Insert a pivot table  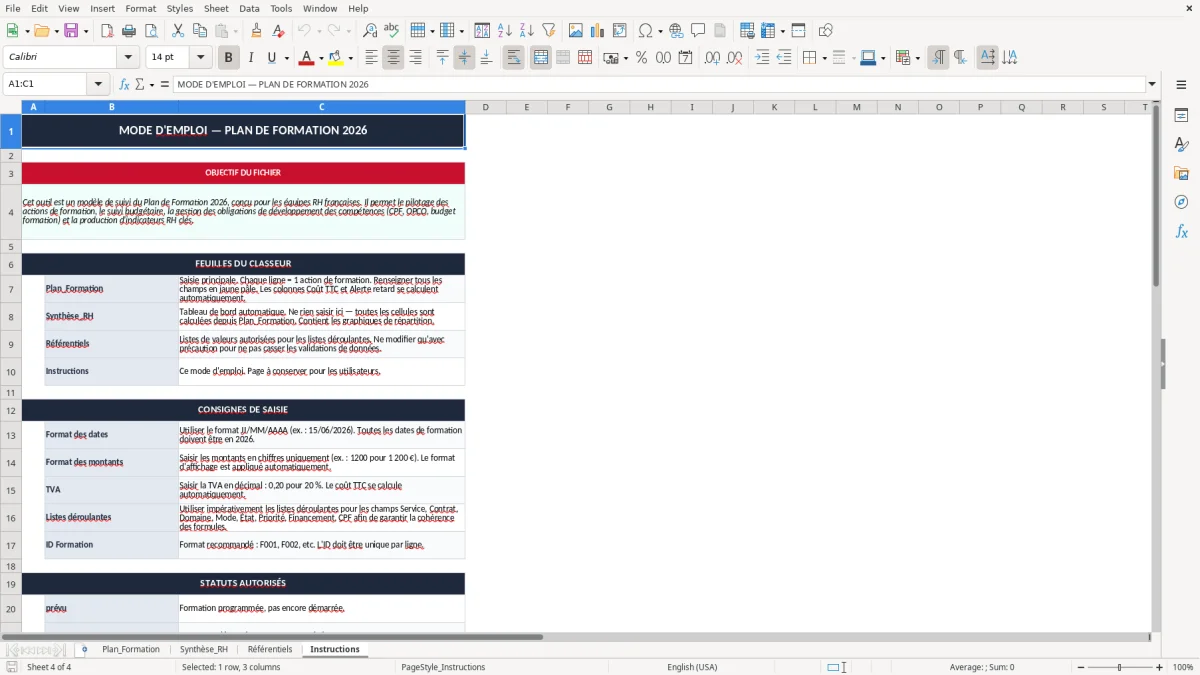pyautogui.click(x=620, y=31)
